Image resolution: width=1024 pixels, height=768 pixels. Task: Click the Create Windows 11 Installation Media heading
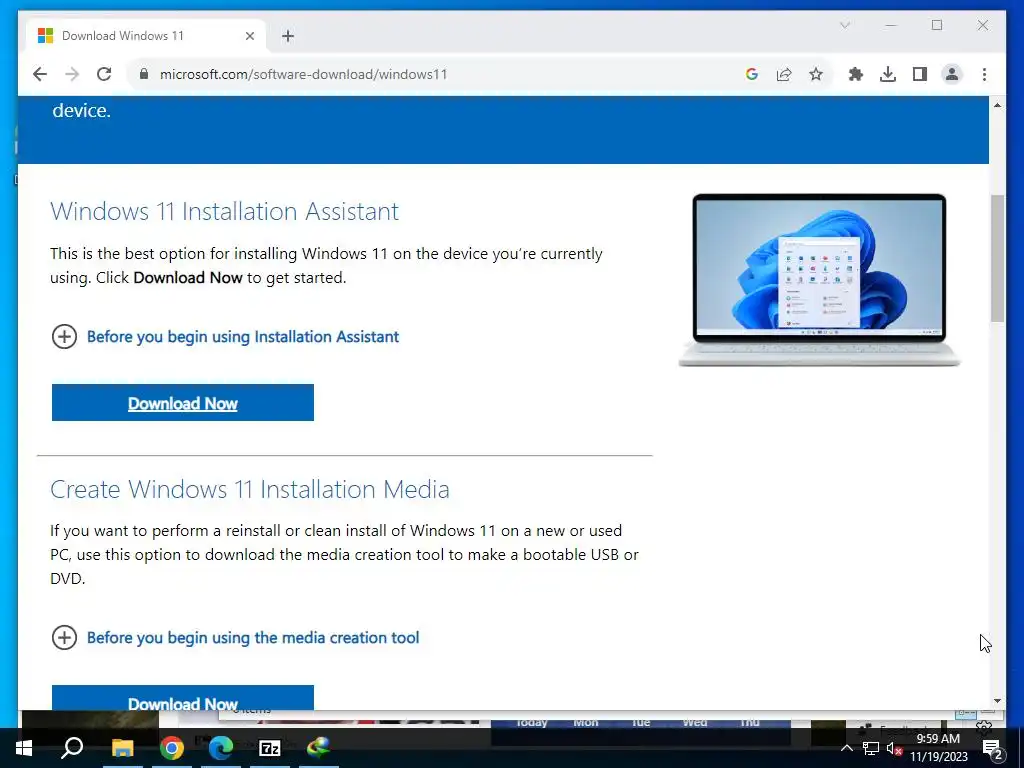(x=249, y=489)
